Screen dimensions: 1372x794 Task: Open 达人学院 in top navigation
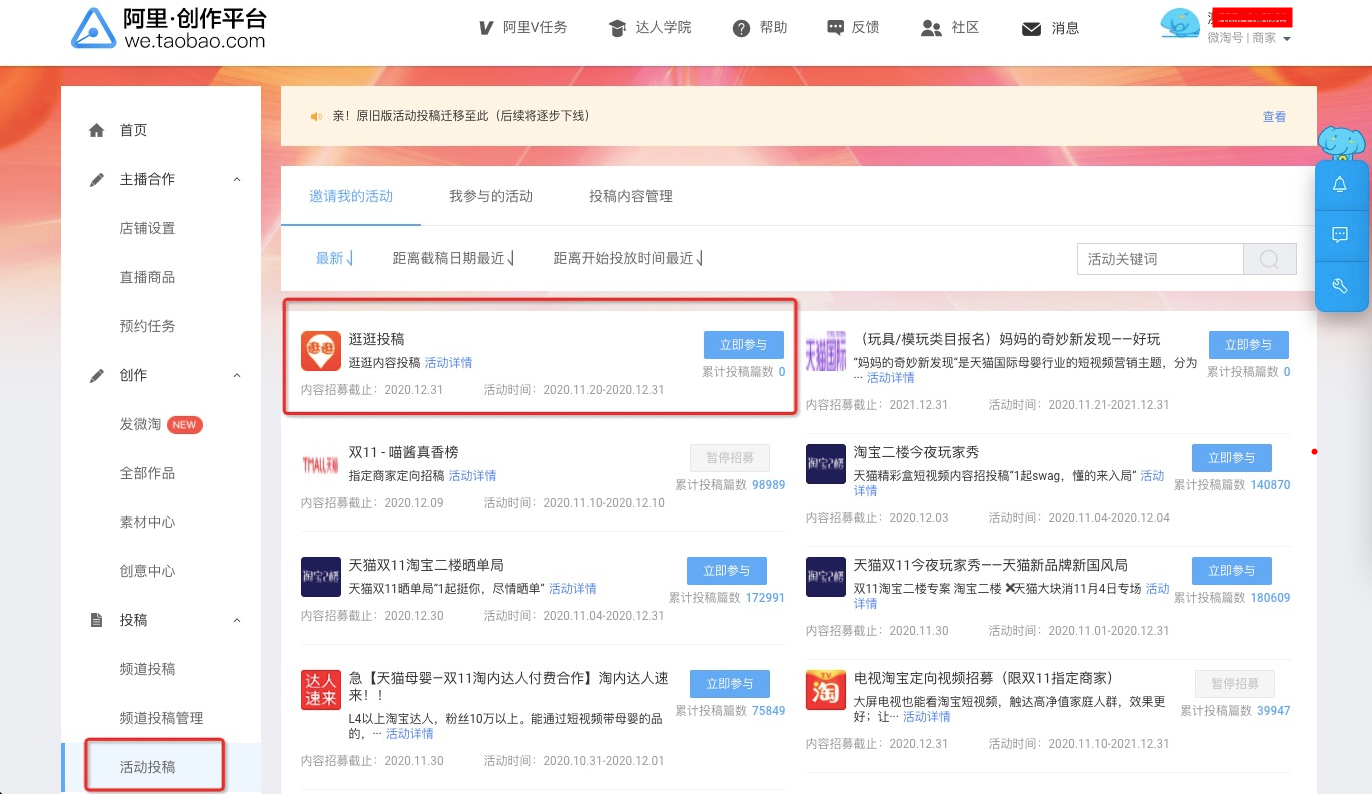point(649,28)
